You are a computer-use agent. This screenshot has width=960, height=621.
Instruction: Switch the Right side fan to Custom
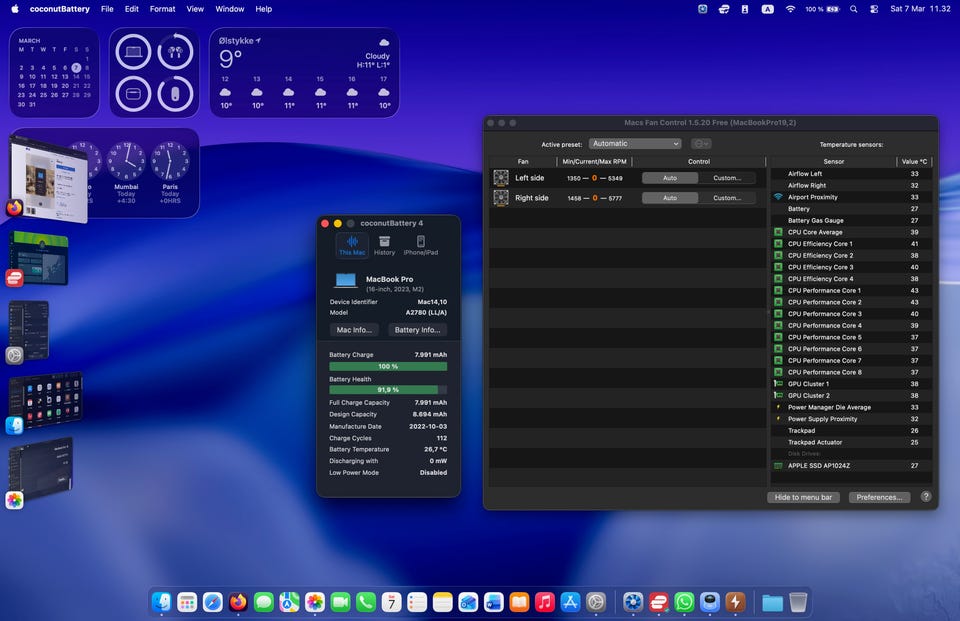click(x=727, y=198)
